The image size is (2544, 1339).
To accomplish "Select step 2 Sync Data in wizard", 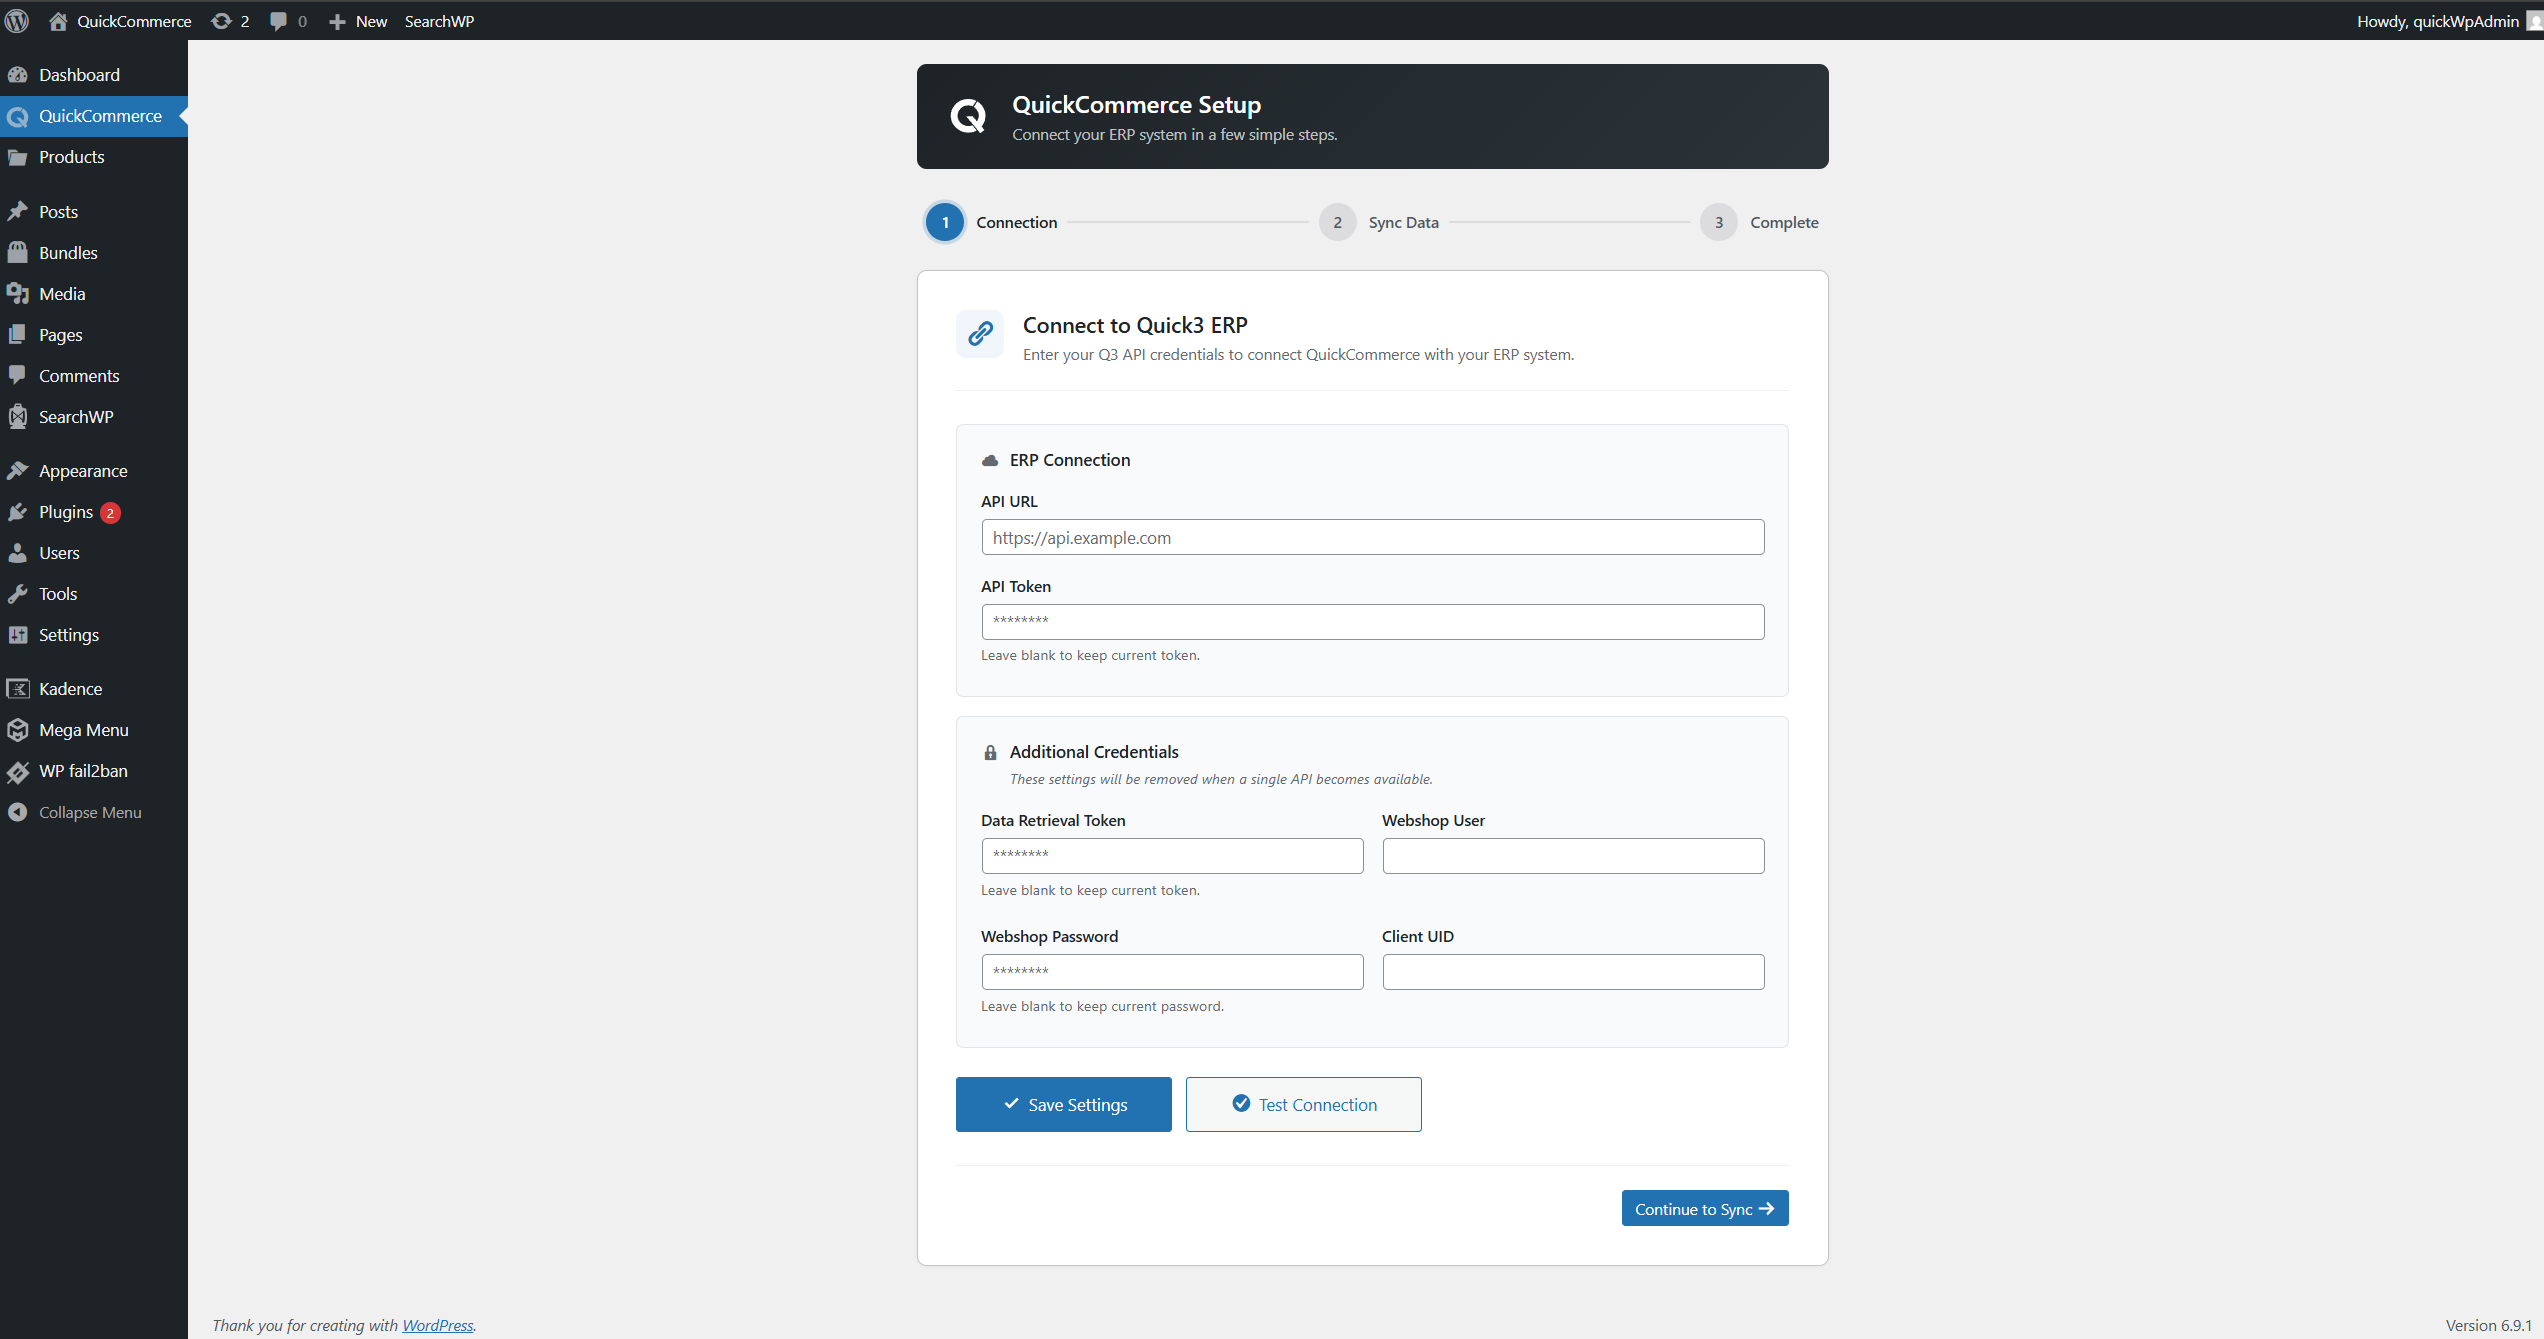I will pos(1337,222).
